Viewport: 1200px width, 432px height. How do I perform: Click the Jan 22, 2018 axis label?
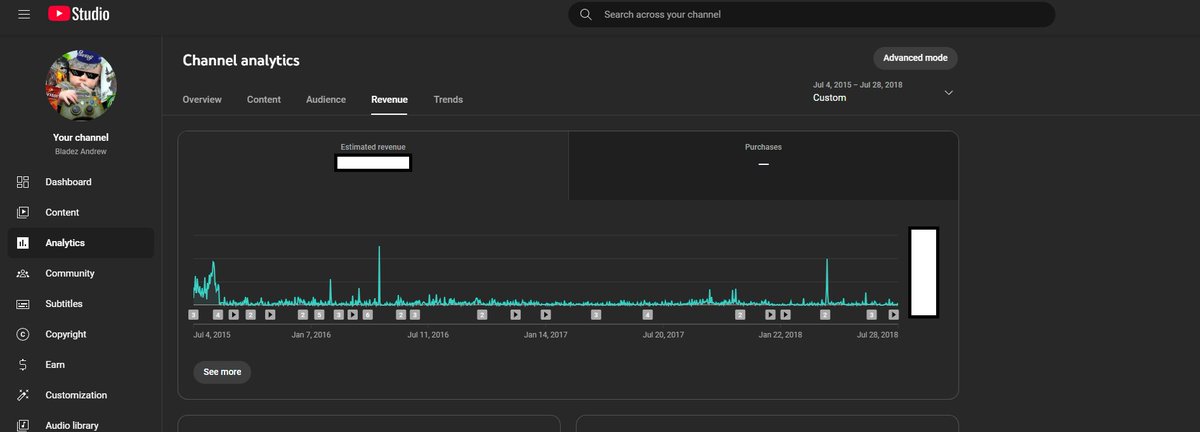[780, 335]
